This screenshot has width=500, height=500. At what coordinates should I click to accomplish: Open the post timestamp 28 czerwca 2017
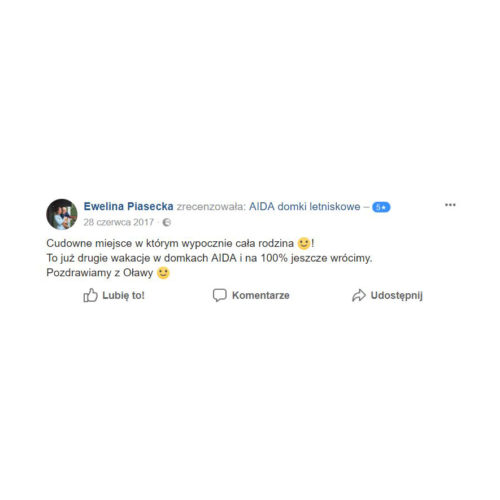pyautogui.click(x=118, y=222)
